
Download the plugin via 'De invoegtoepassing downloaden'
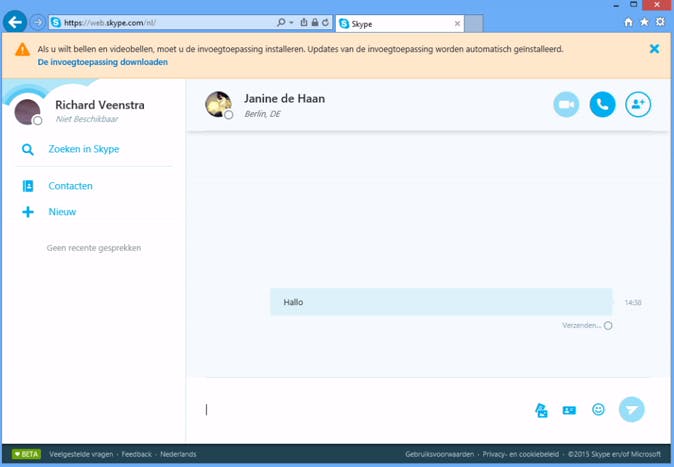(x=103, y=62)
